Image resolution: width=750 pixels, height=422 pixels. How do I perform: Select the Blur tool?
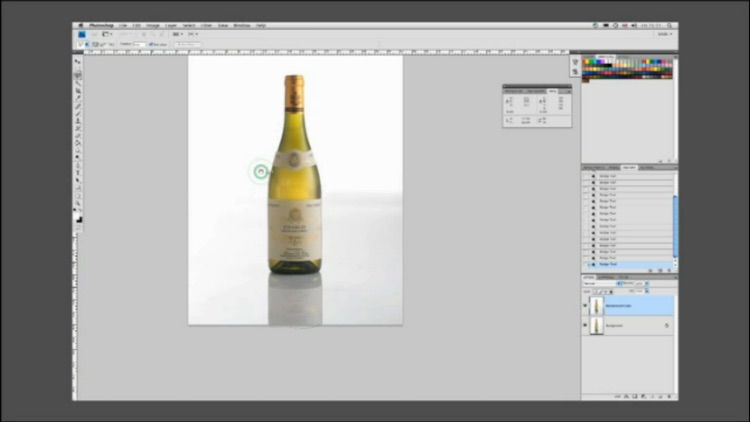tap(78, 150)
